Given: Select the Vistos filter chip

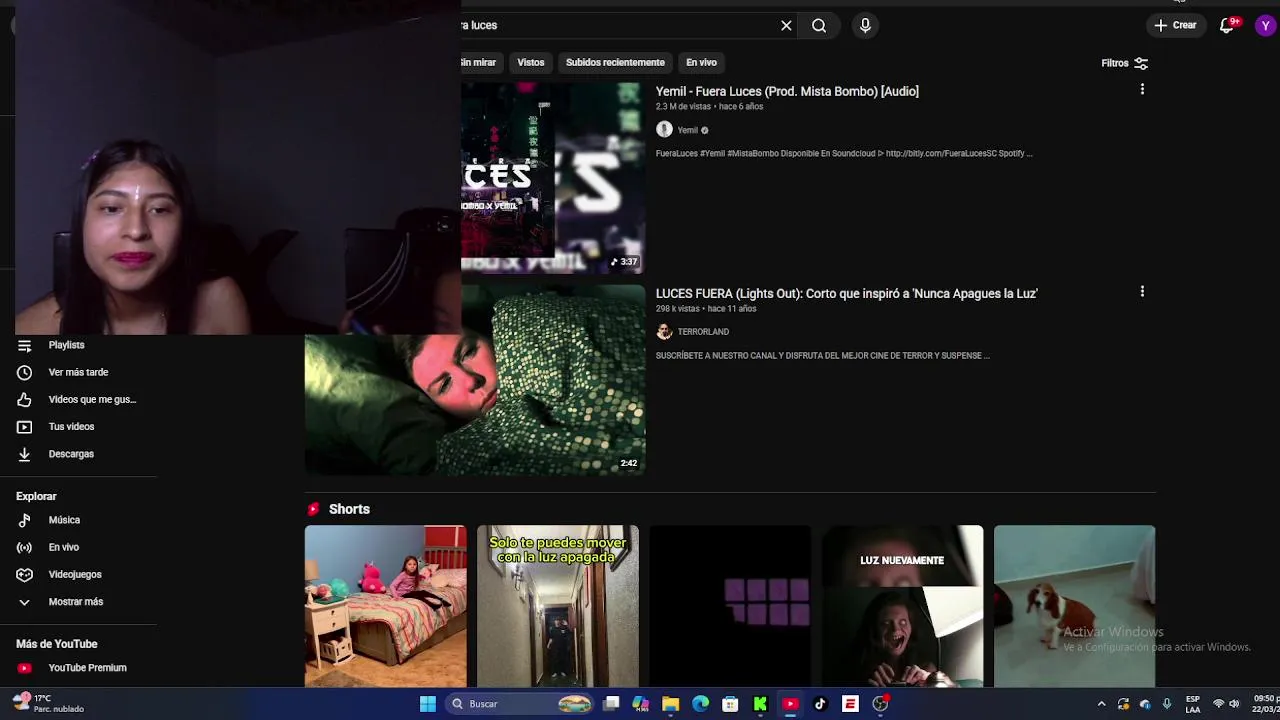Looking at the screenshot, I should pos(531,62).
